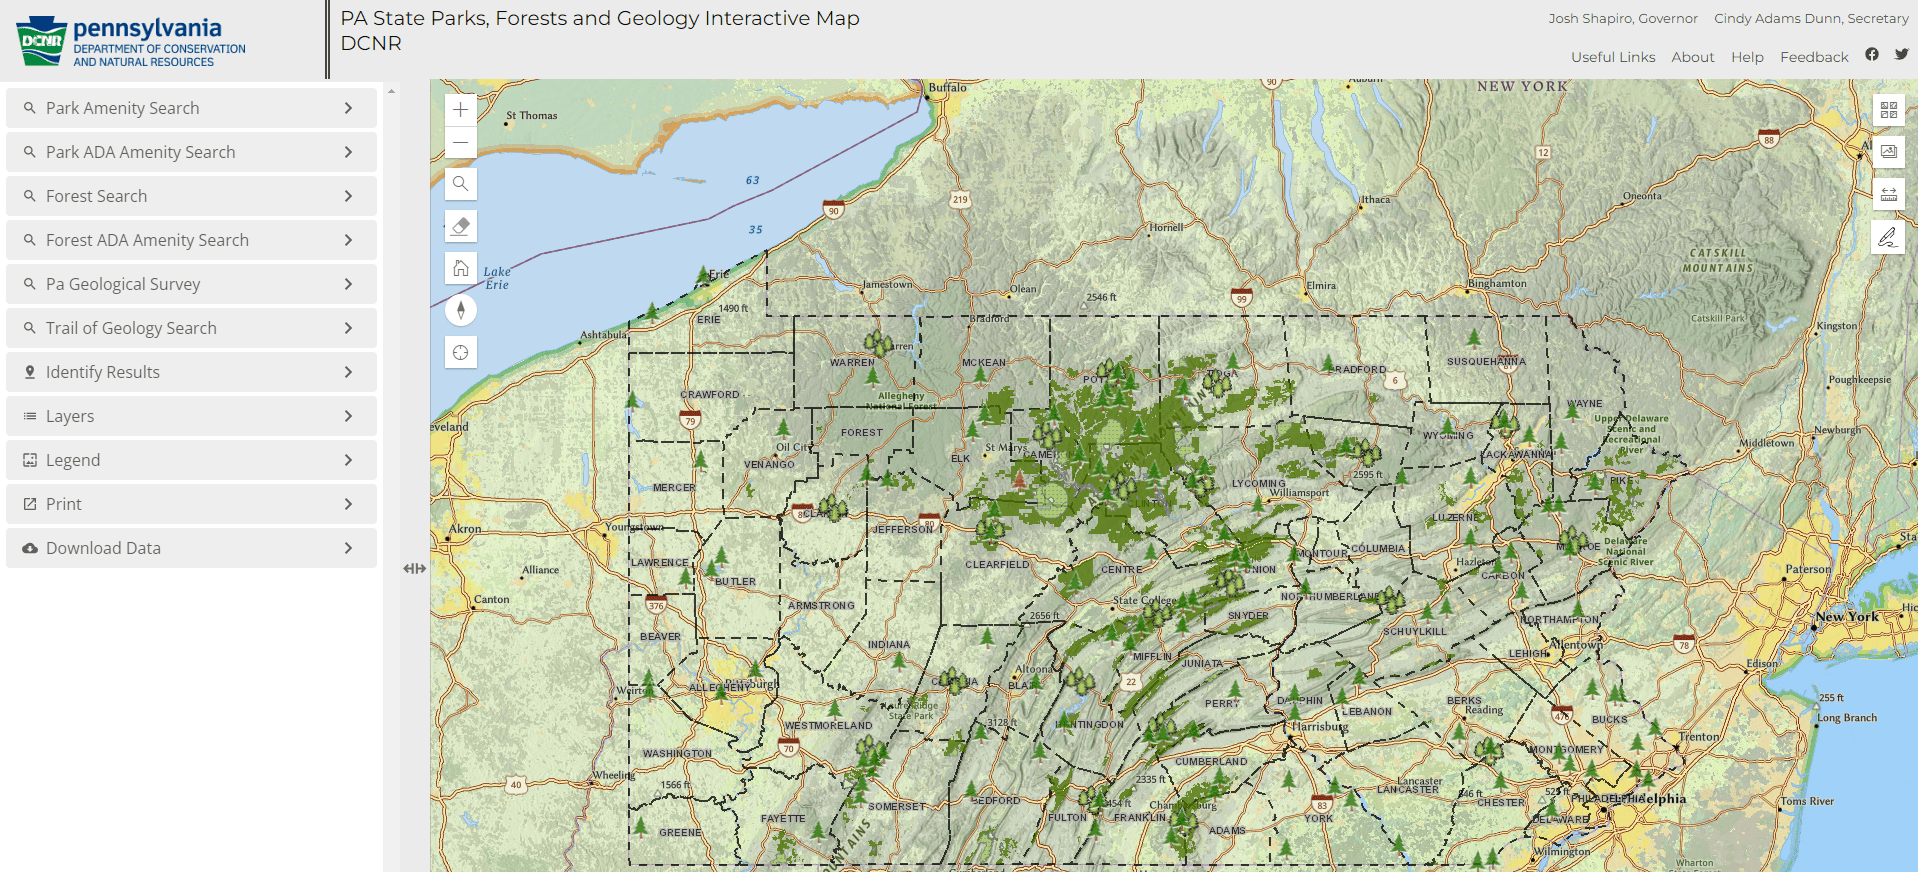Zoom in on the map
The width and height of the screenshot is (1918, 872).
tap(460, 110)
